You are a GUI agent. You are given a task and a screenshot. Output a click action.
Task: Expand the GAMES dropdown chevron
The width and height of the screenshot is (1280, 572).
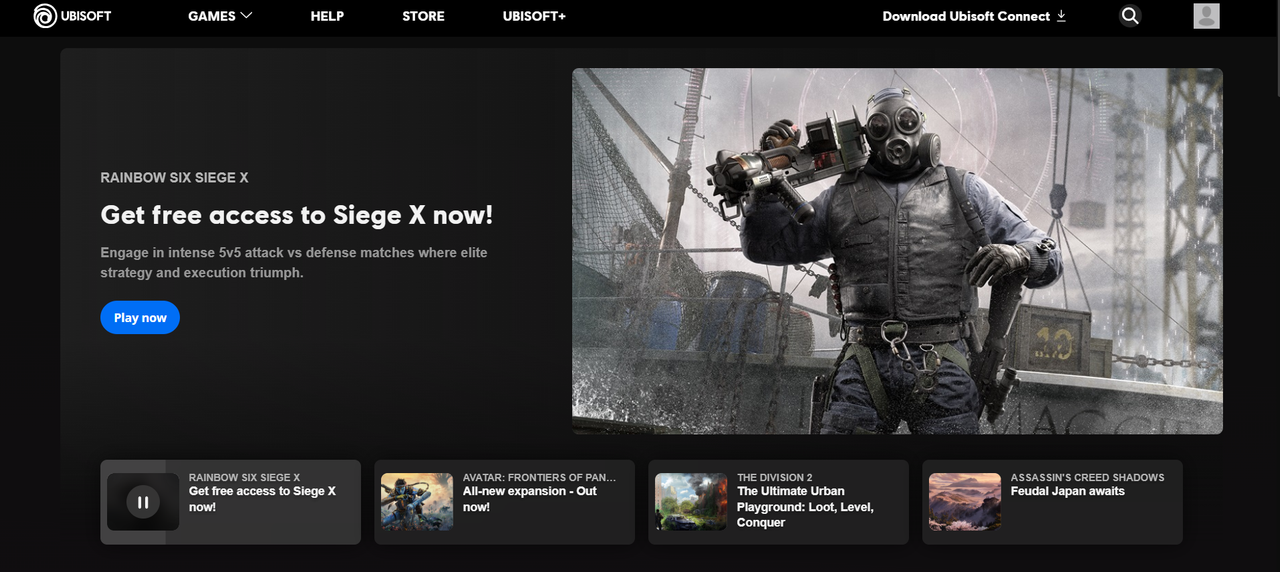click(x=246, y=15)
